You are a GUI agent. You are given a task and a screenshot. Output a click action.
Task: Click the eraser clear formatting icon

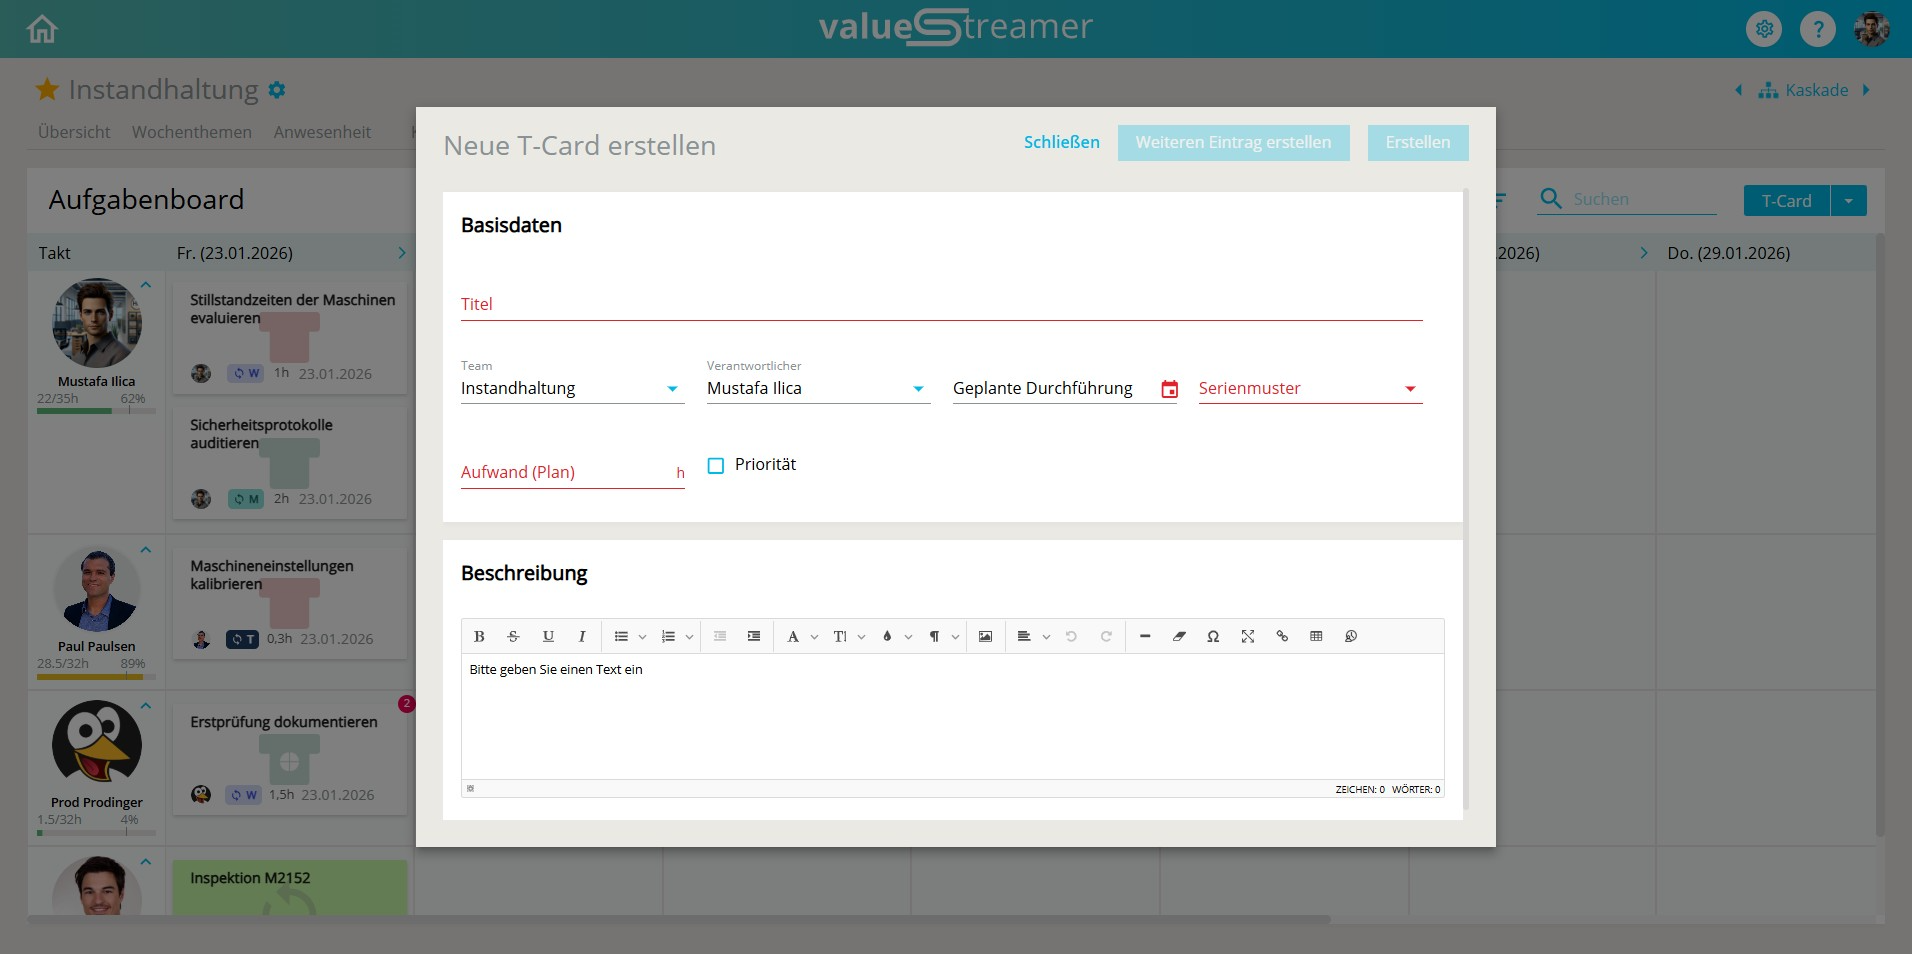pyautogui.click(x=1179, y=637)
